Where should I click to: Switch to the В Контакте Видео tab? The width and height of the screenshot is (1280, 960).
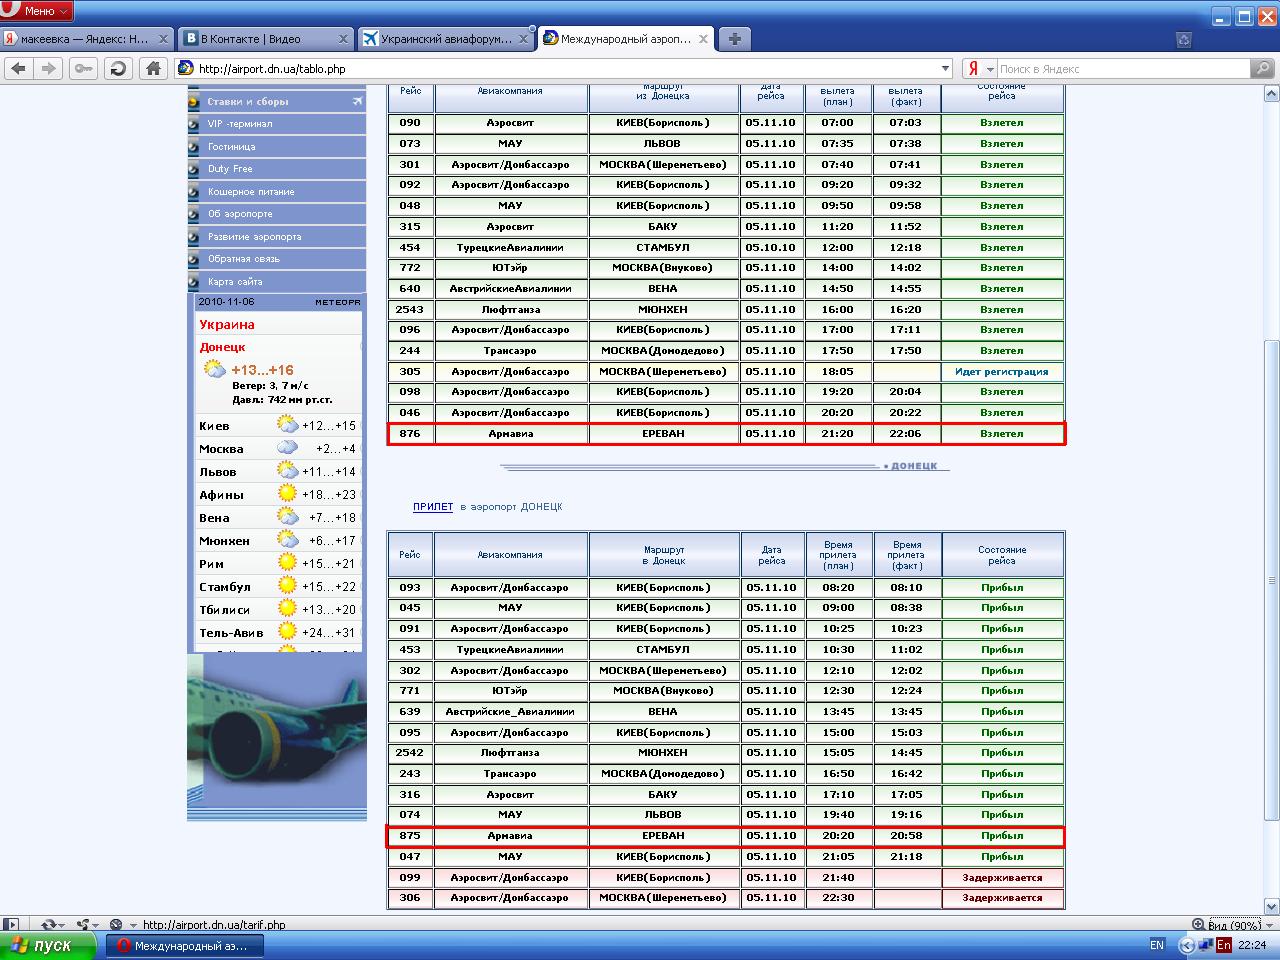point(258,39)
